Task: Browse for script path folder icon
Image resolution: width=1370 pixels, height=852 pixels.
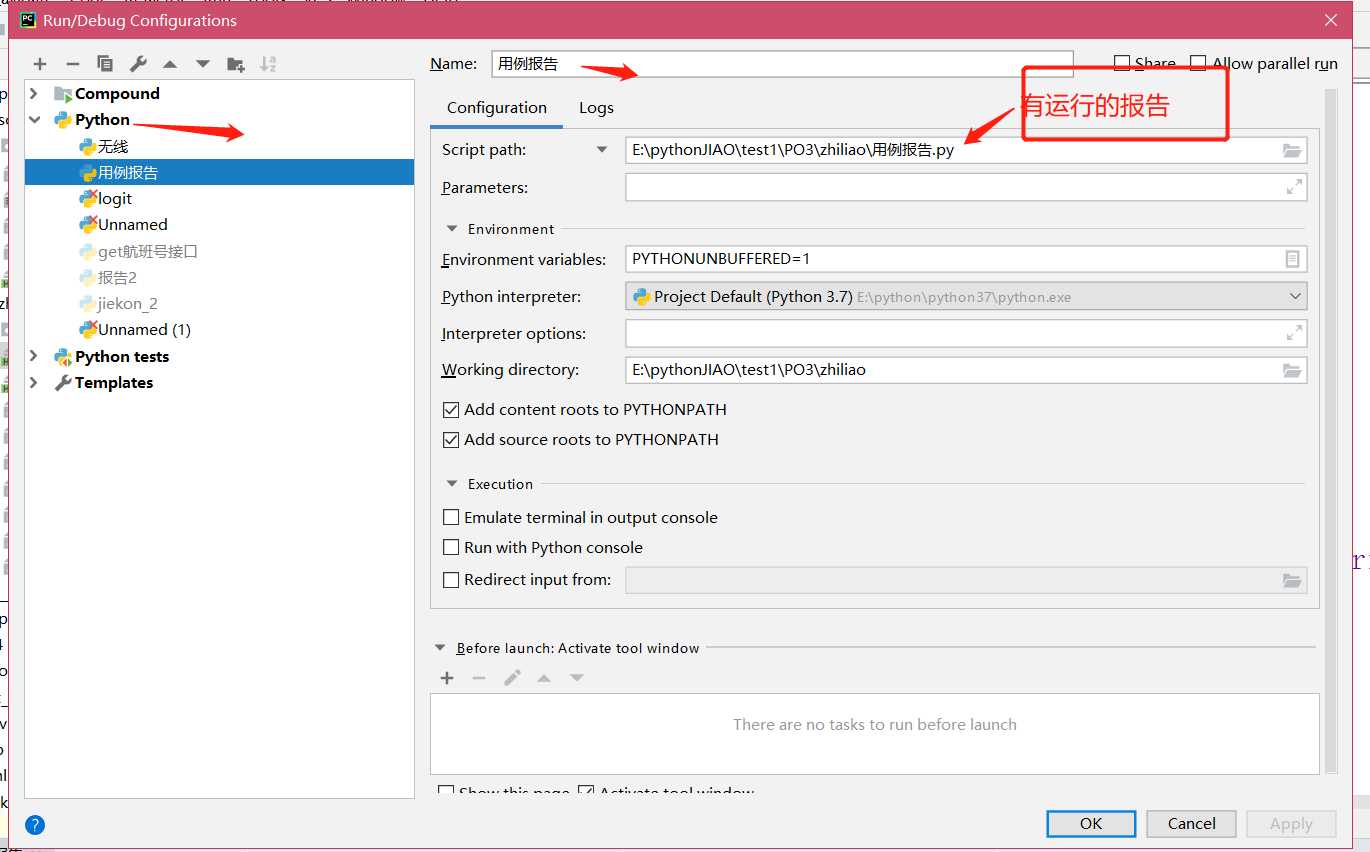Action: pos(1292,151)
